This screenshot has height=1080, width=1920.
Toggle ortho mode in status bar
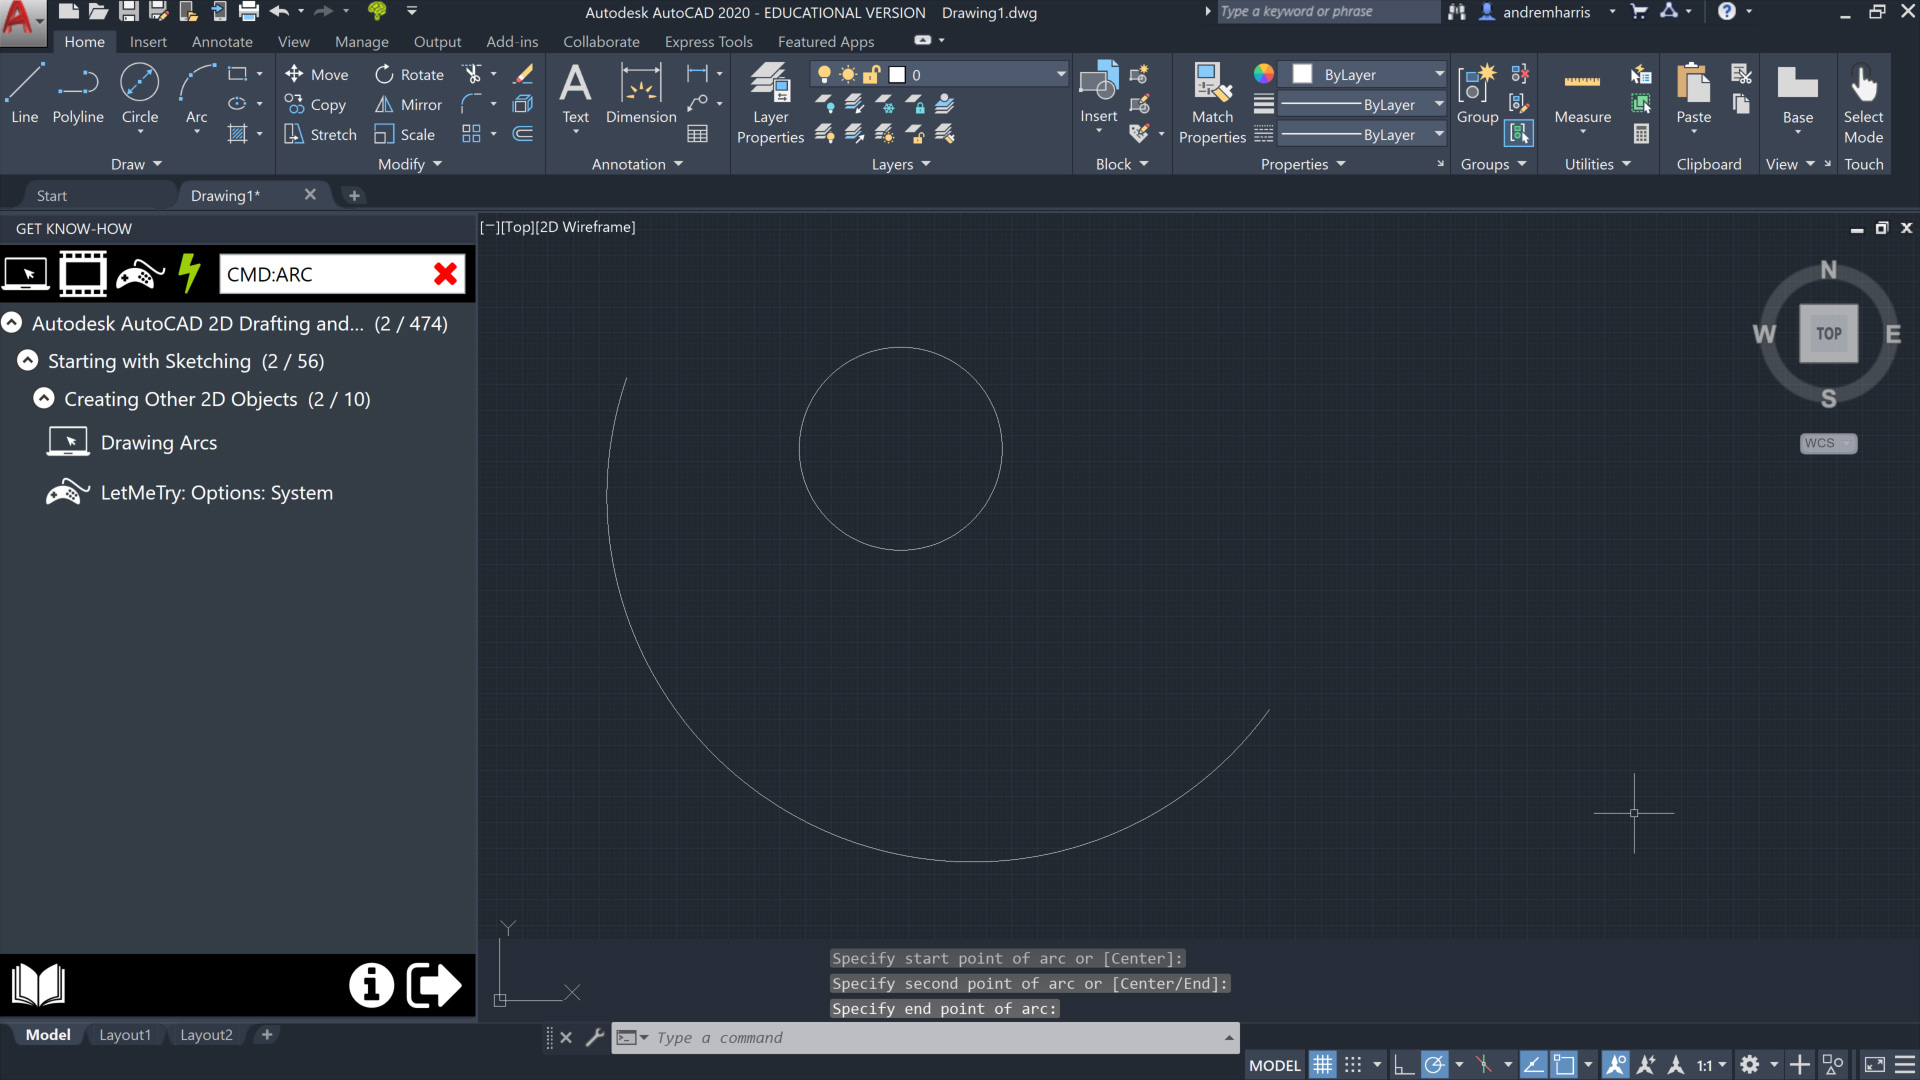point(1403,1065)
